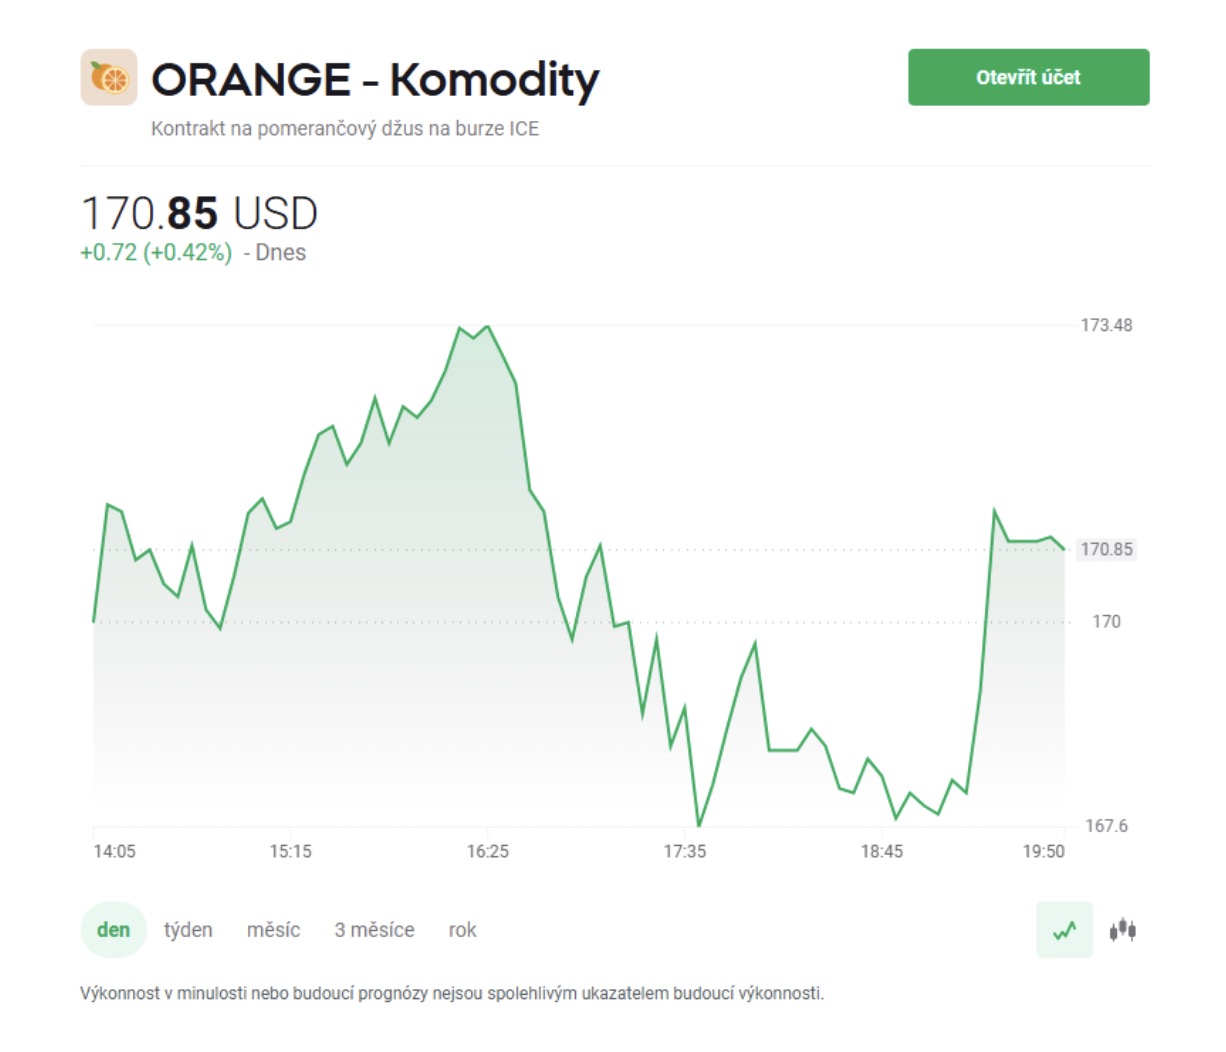Click the 19:50 time axis label

[x=1043, y=851]
